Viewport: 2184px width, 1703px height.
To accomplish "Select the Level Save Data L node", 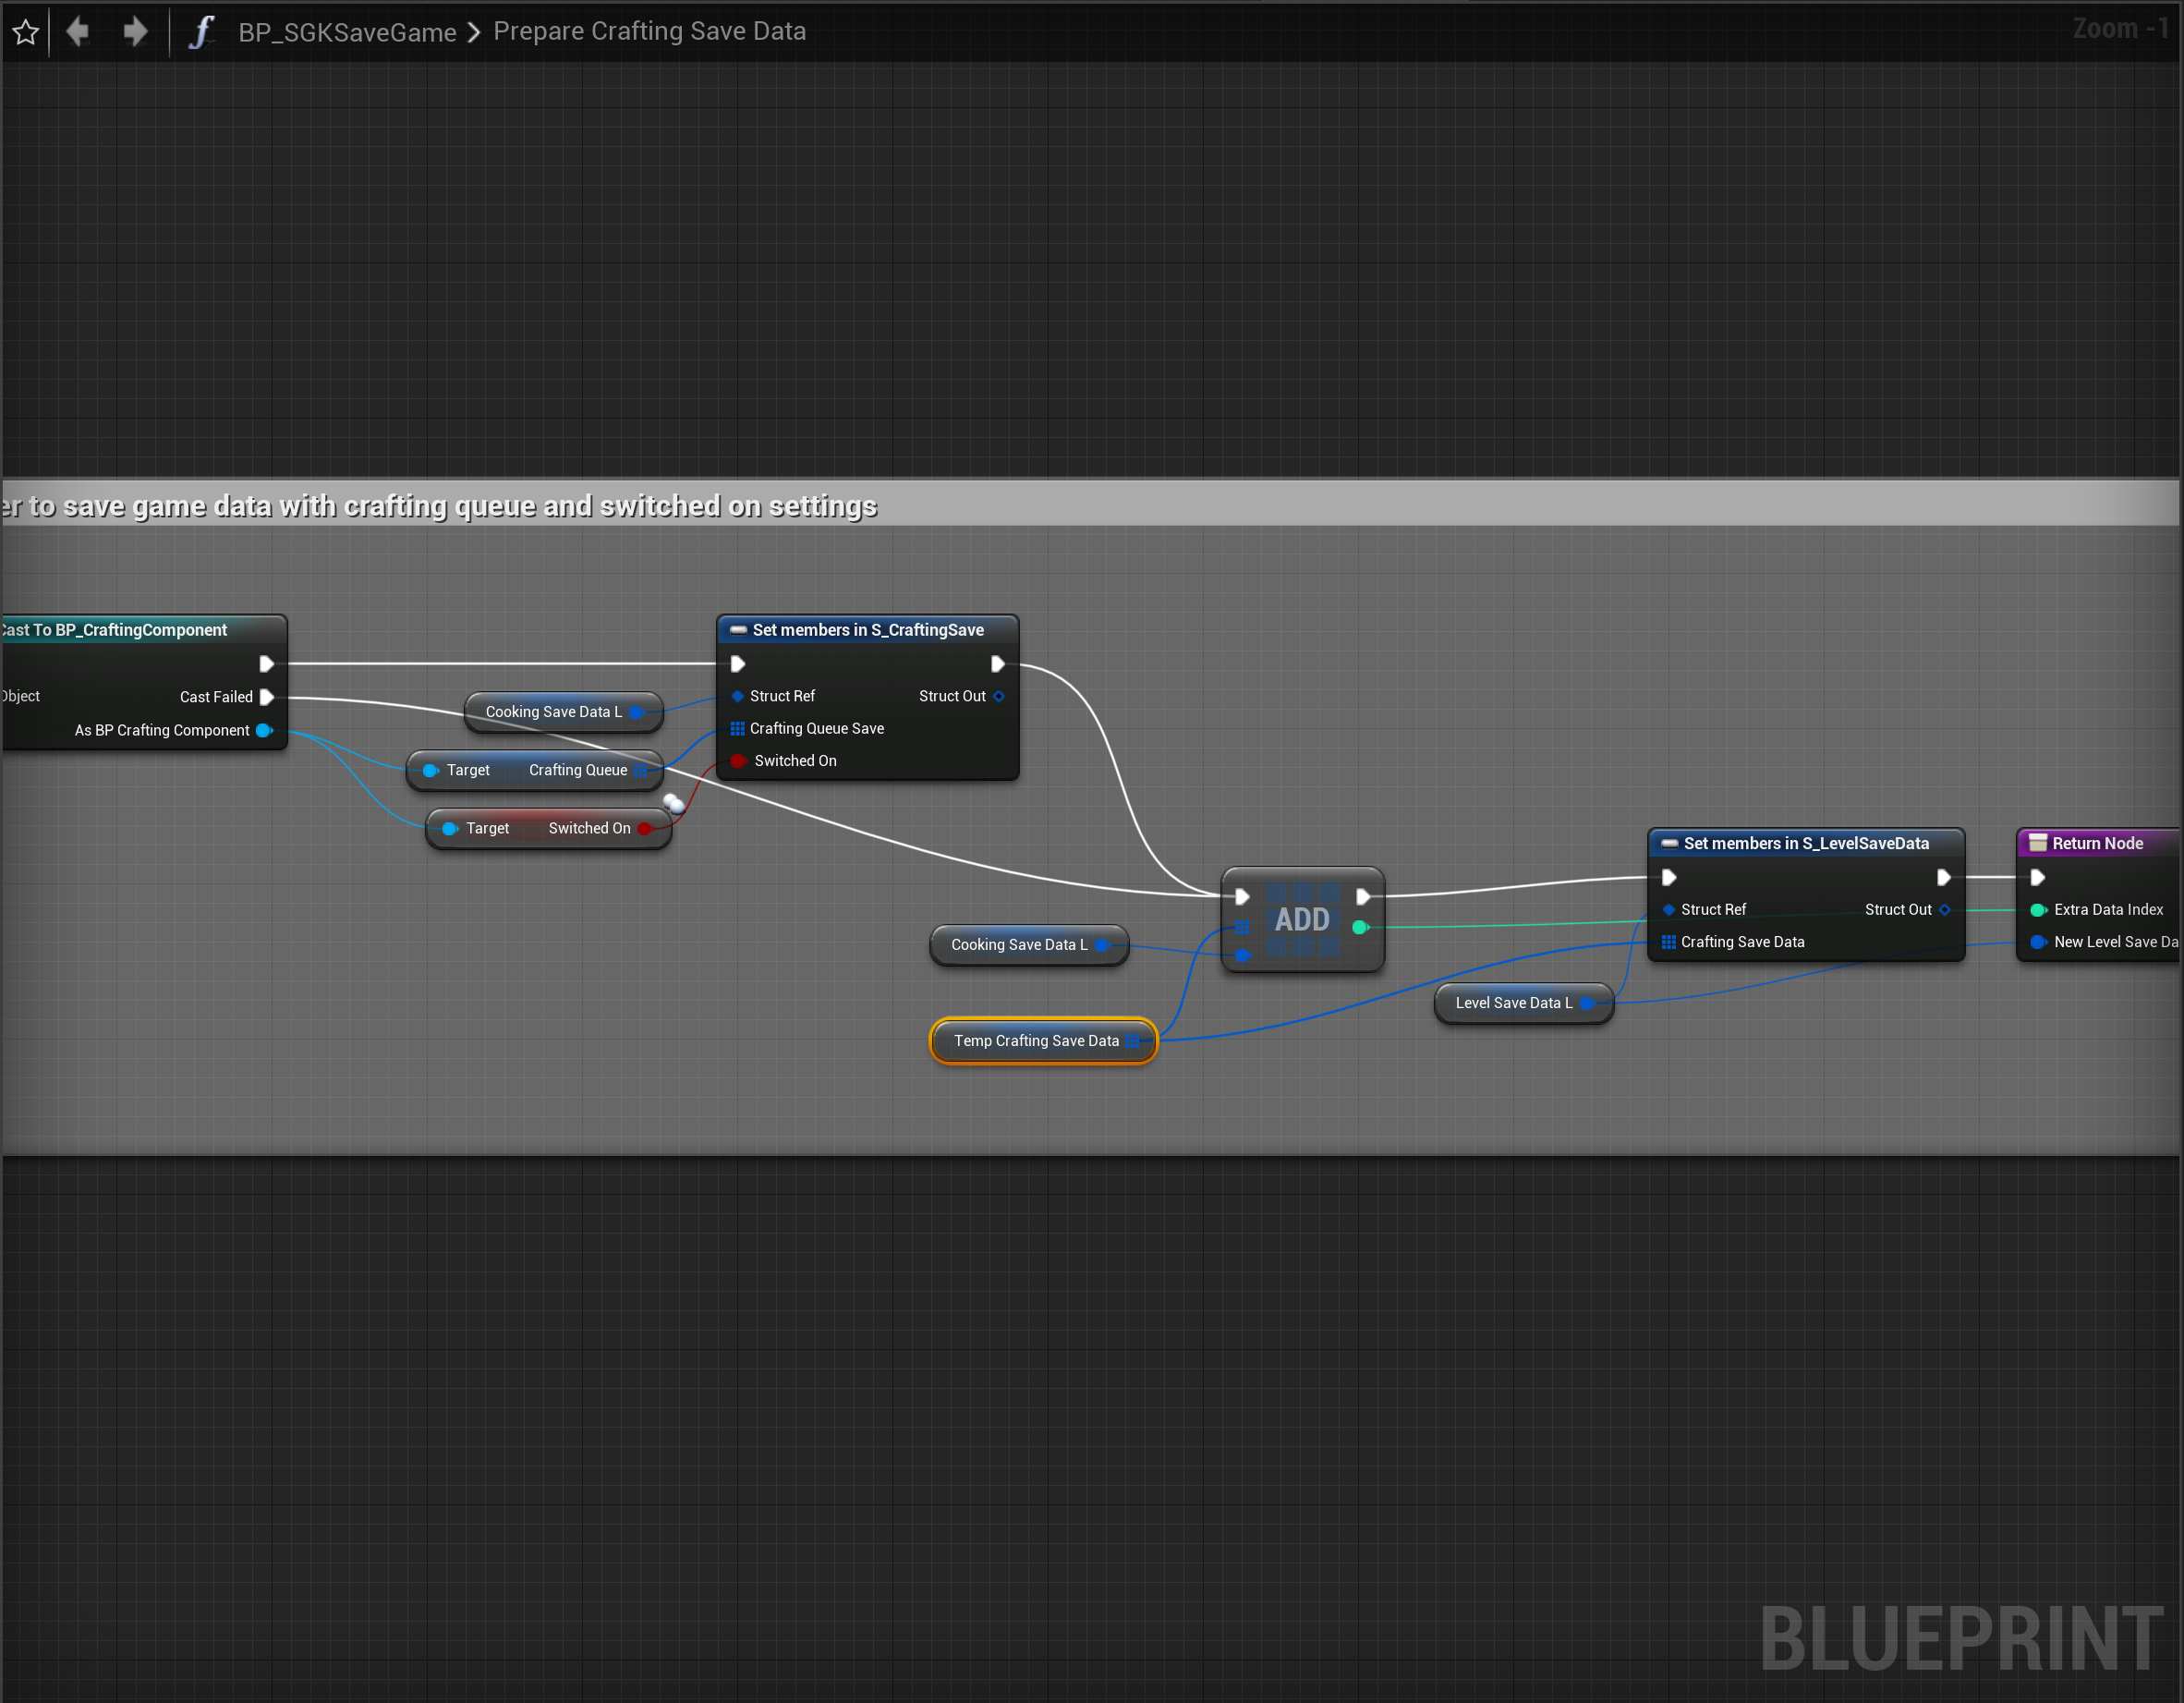I will click(1512, 1003).
